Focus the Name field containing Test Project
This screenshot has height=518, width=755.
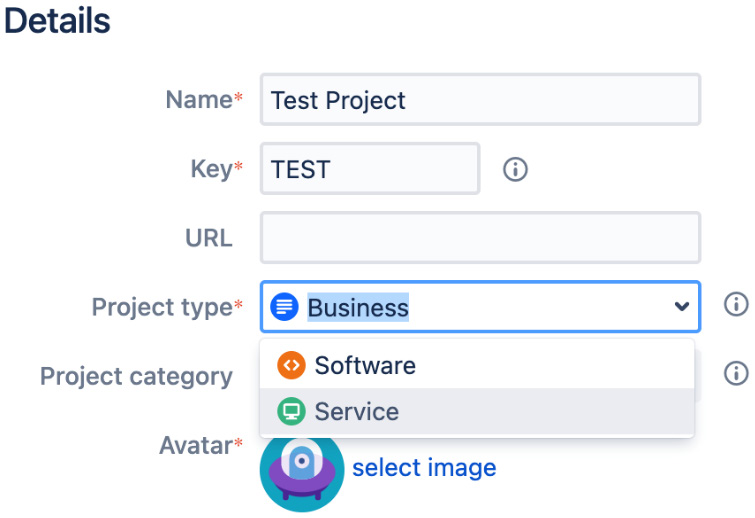[x=480, y=100]
